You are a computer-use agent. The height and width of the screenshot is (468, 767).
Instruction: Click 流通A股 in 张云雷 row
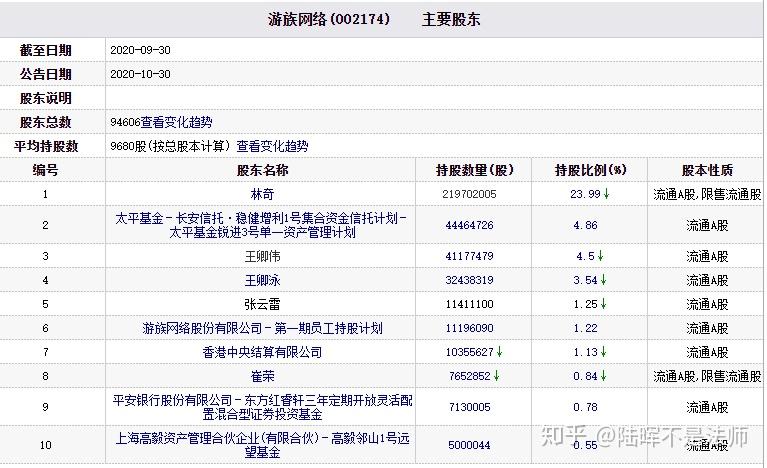707,304
